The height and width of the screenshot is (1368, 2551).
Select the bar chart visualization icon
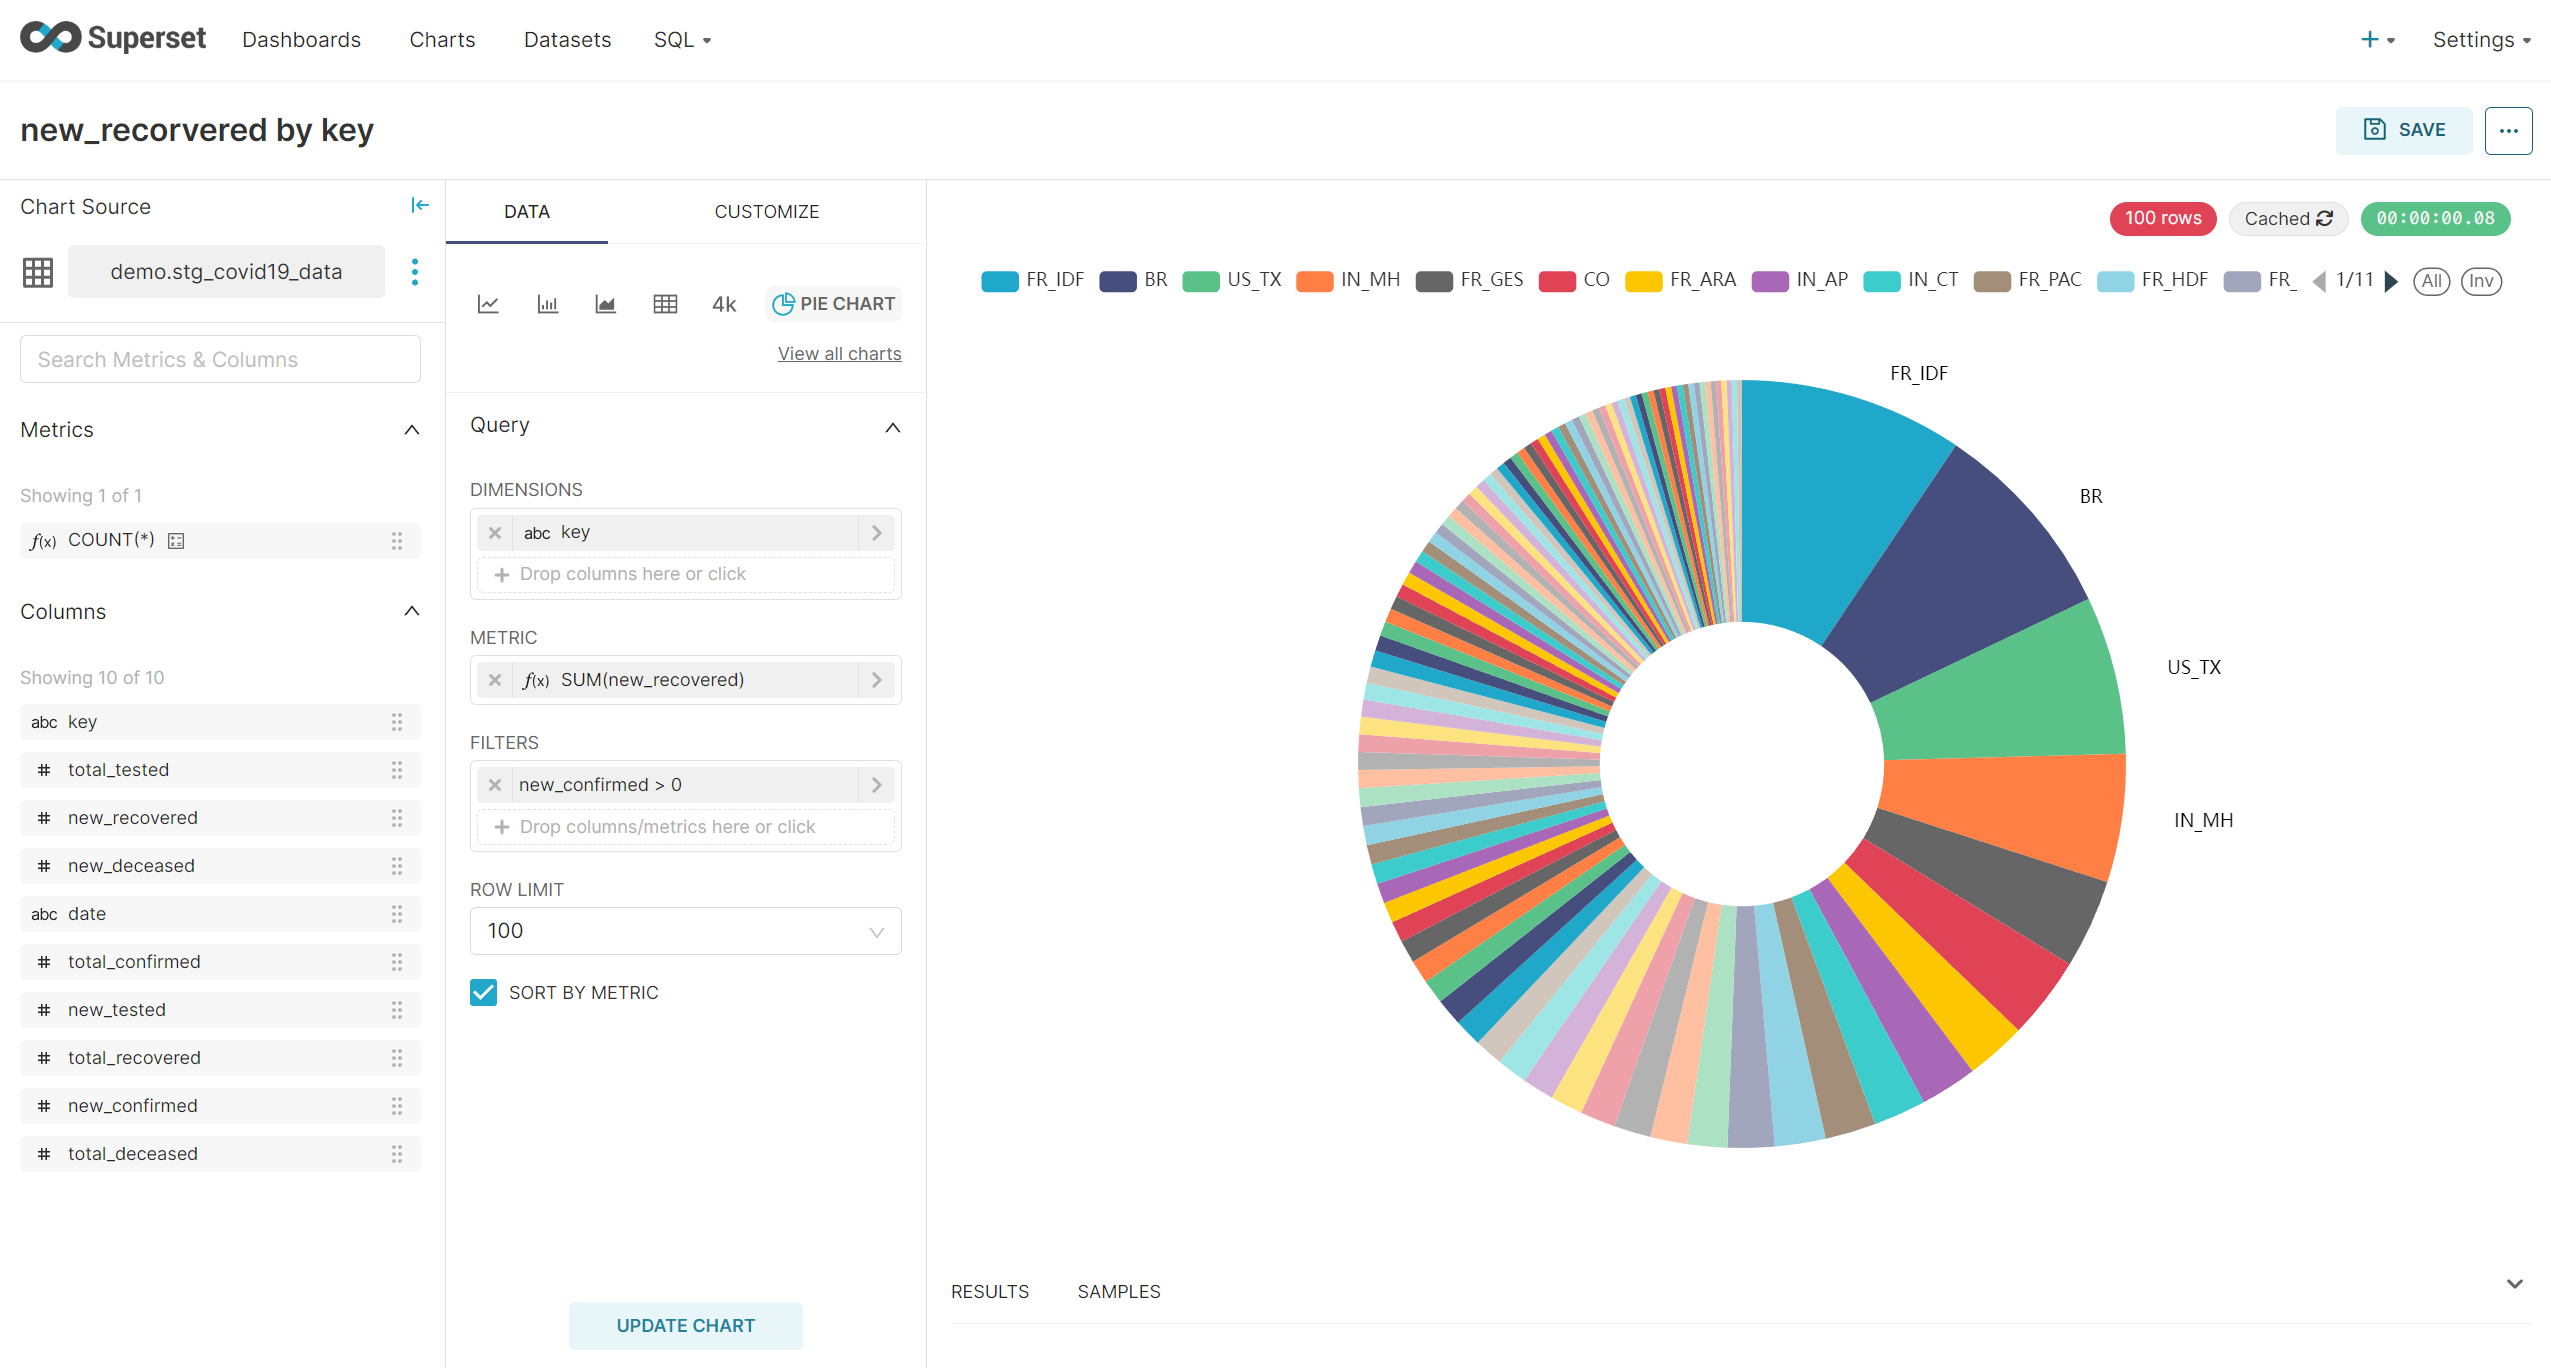[547, 304]
